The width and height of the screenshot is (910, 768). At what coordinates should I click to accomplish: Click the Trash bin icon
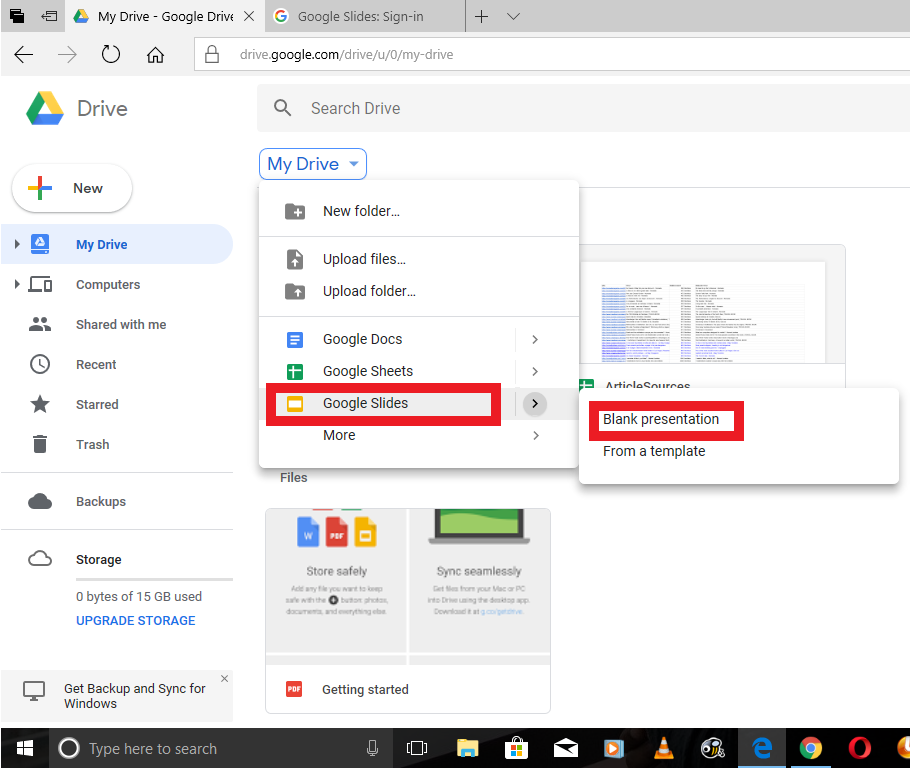(x=40, y=444)
